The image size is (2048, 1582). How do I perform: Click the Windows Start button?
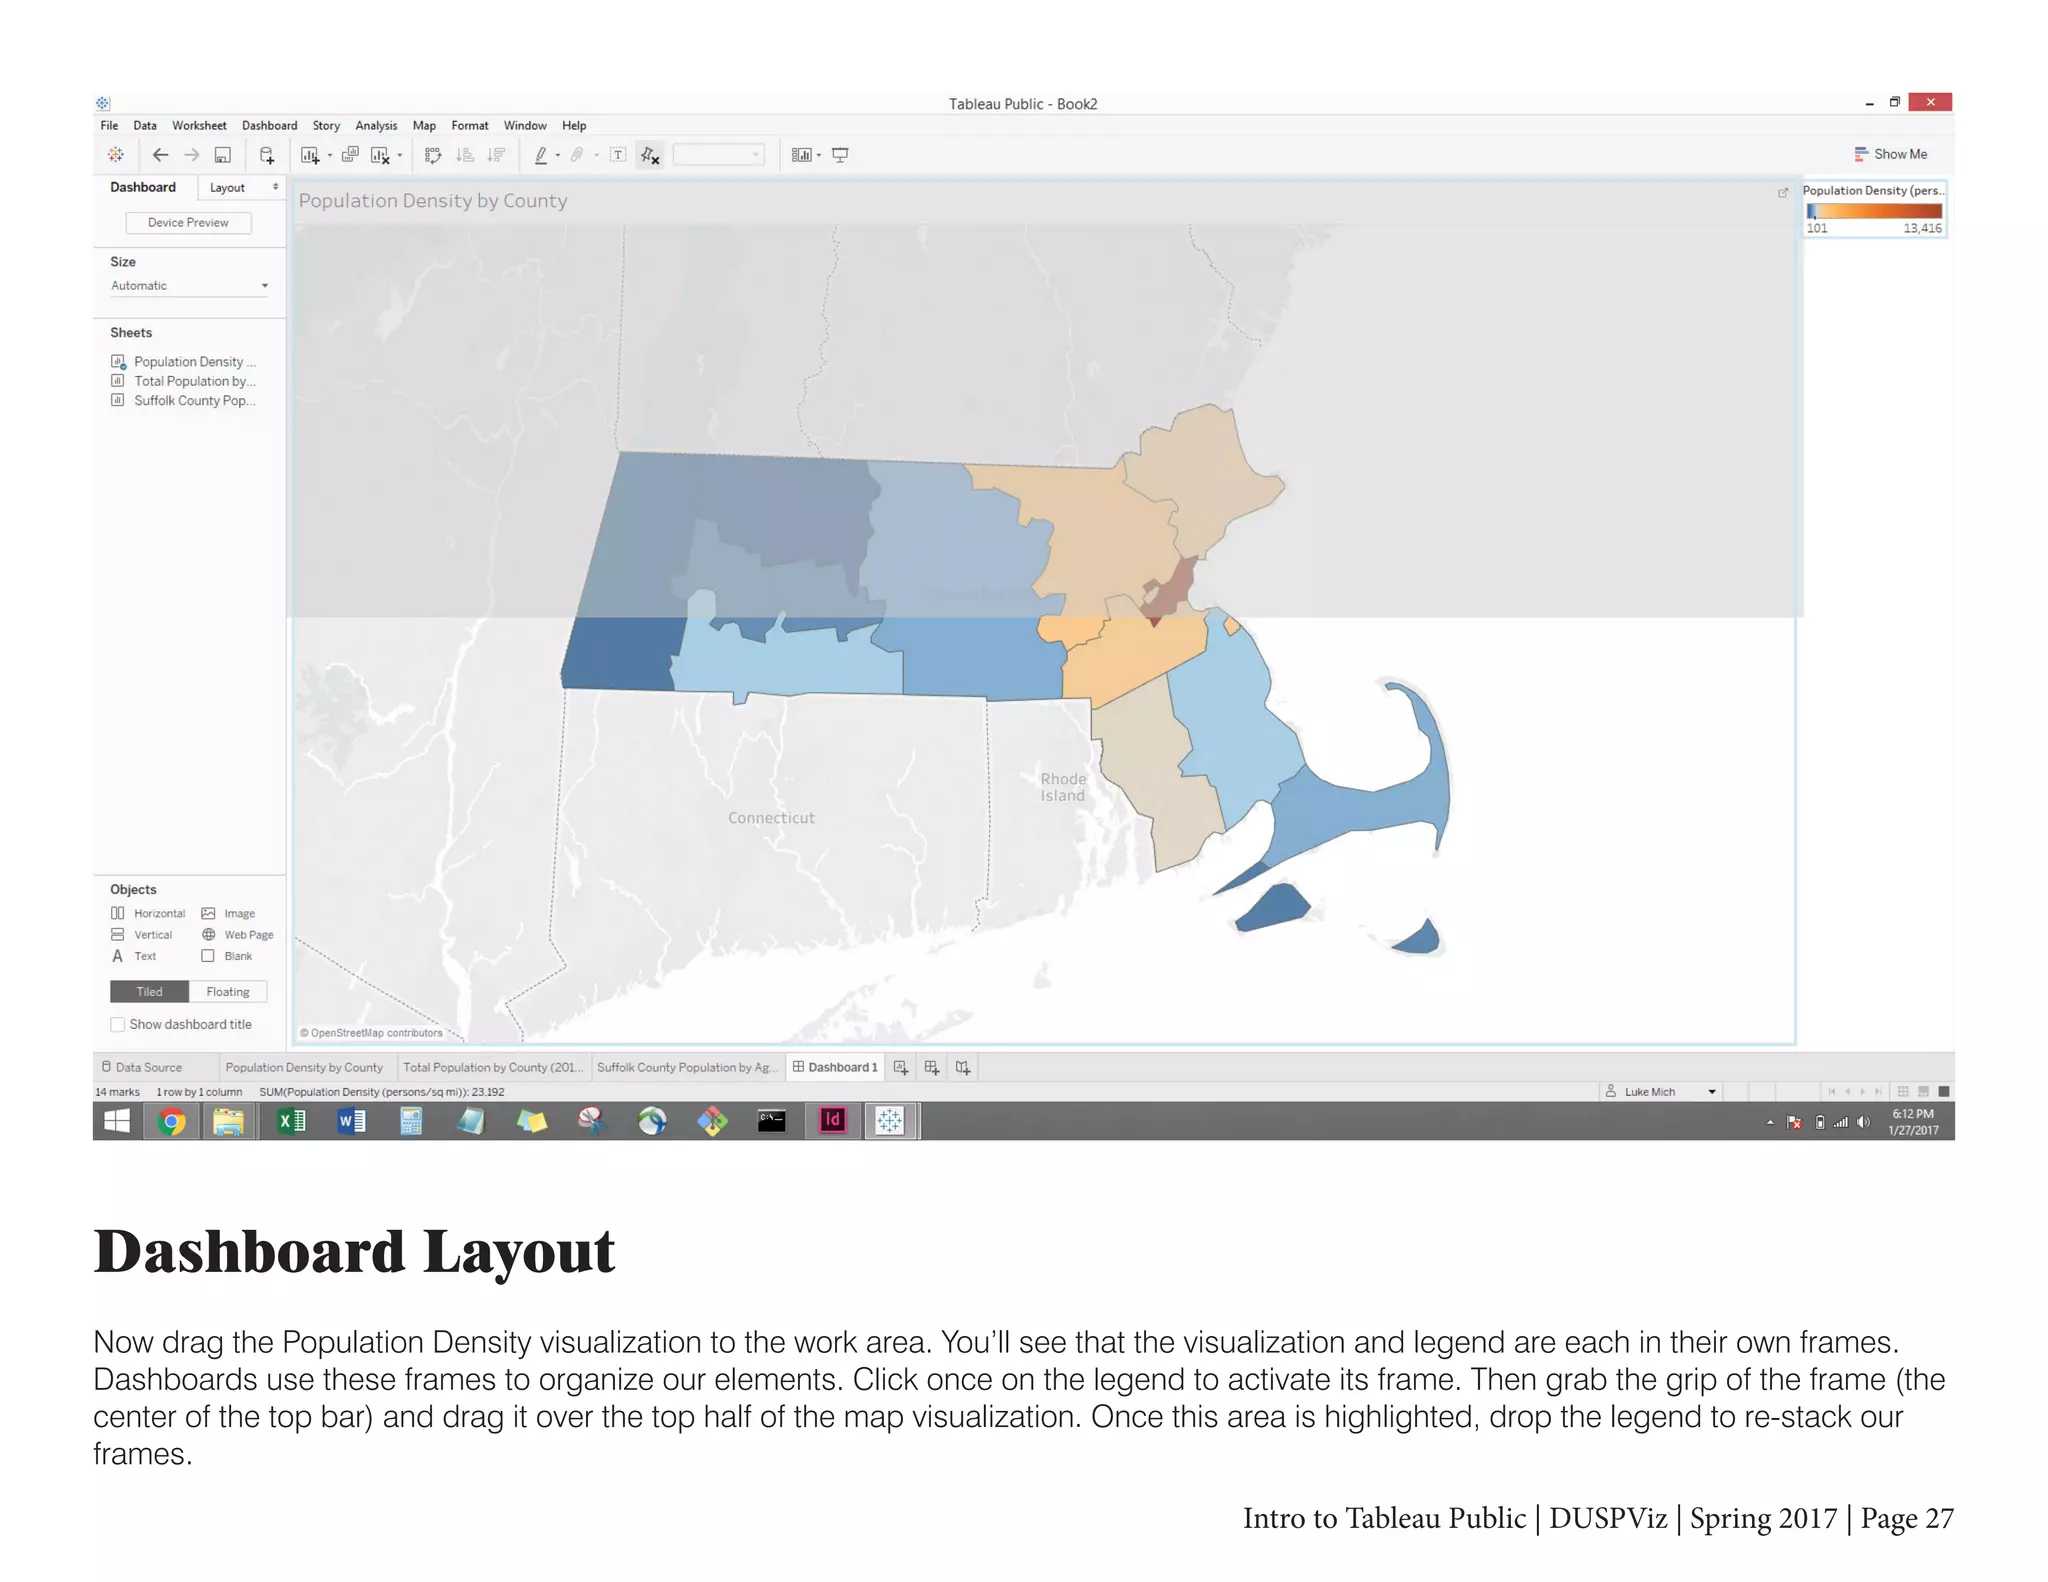pyautogui.click(x=117, y=1123)
